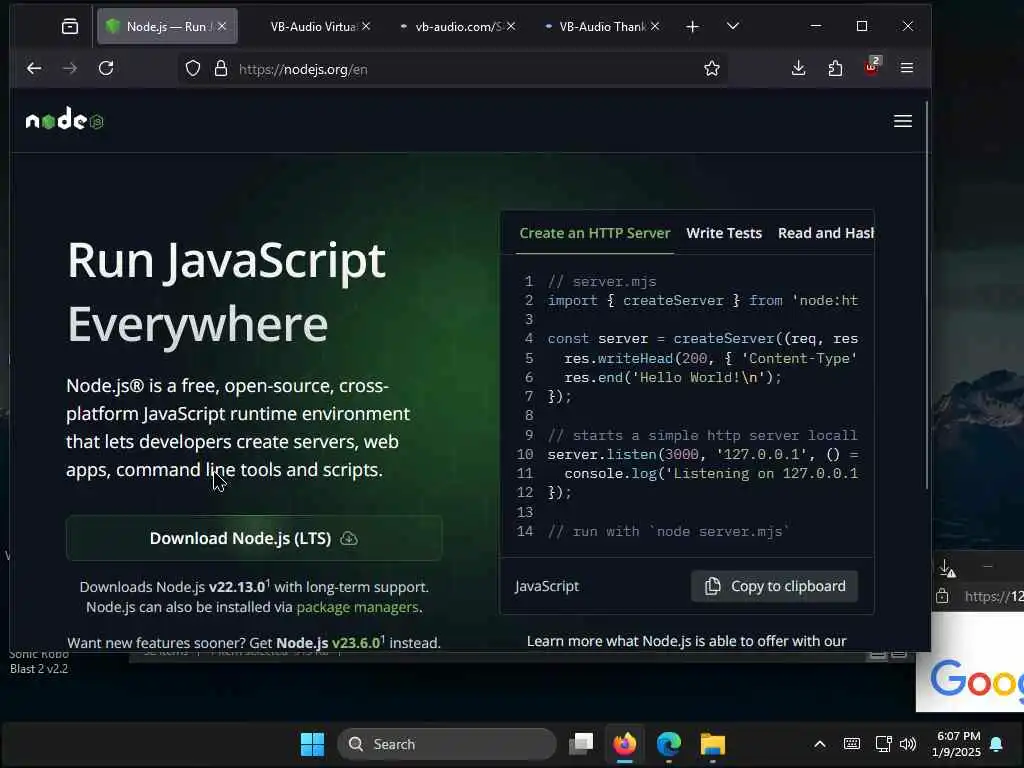The width and height of the screenshot is (1024, 768).
Task: Click the taskbar Search box
Action: [x=447, y=744]
